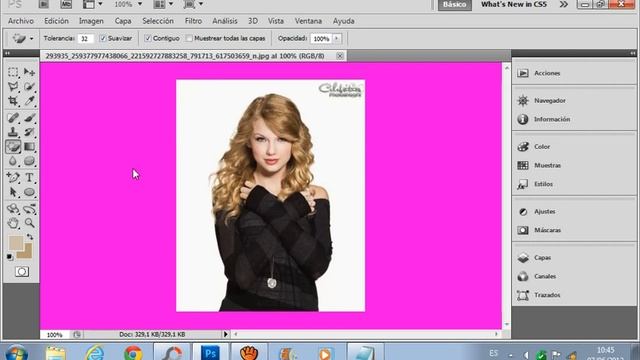Enable Muestrear todas las capas
The image size is (640, 360).
(189, 38)
